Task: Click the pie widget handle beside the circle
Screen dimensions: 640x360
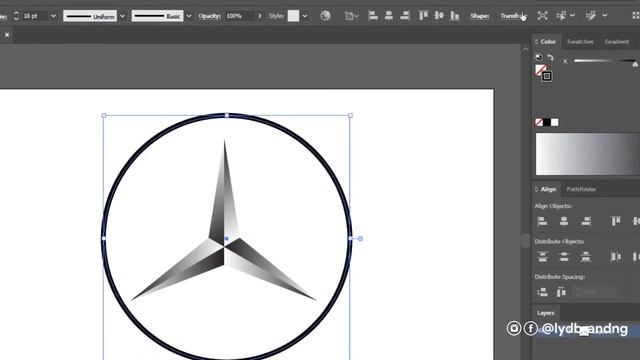Action: tap(360, 238)
